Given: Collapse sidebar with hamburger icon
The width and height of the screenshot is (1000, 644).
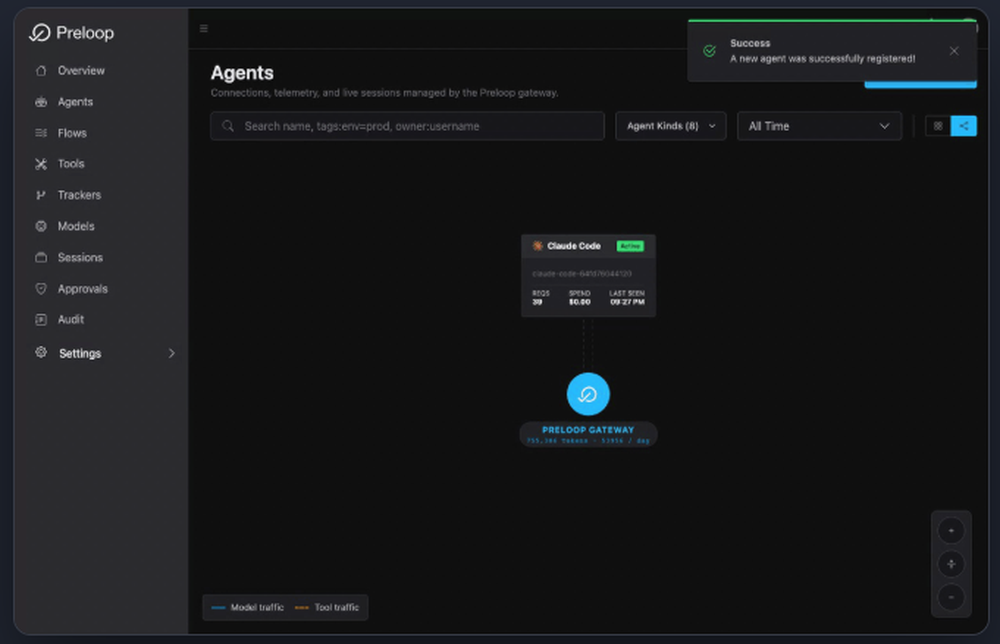Looking at the screenshot, I should [x=204, y=28].
